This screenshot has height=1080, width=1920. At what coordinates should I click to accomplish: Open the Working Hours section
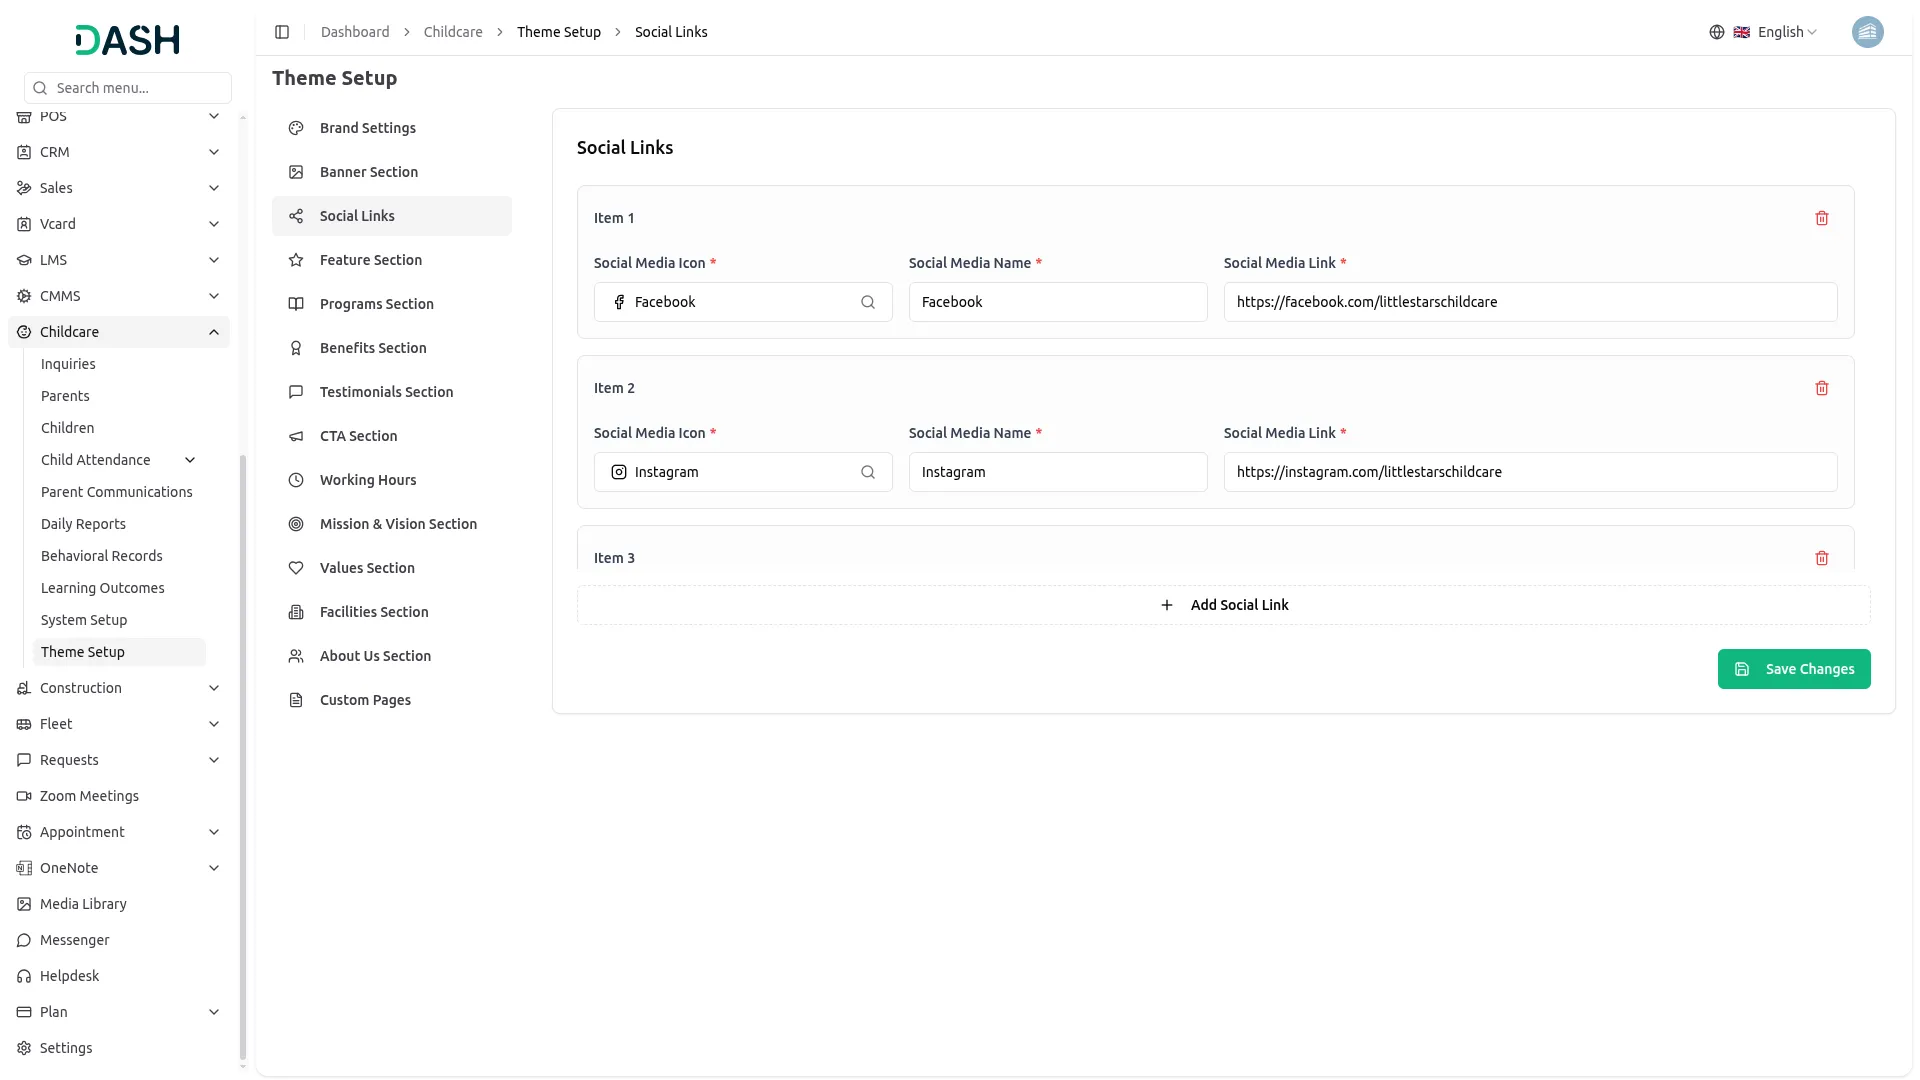(368, 480)
